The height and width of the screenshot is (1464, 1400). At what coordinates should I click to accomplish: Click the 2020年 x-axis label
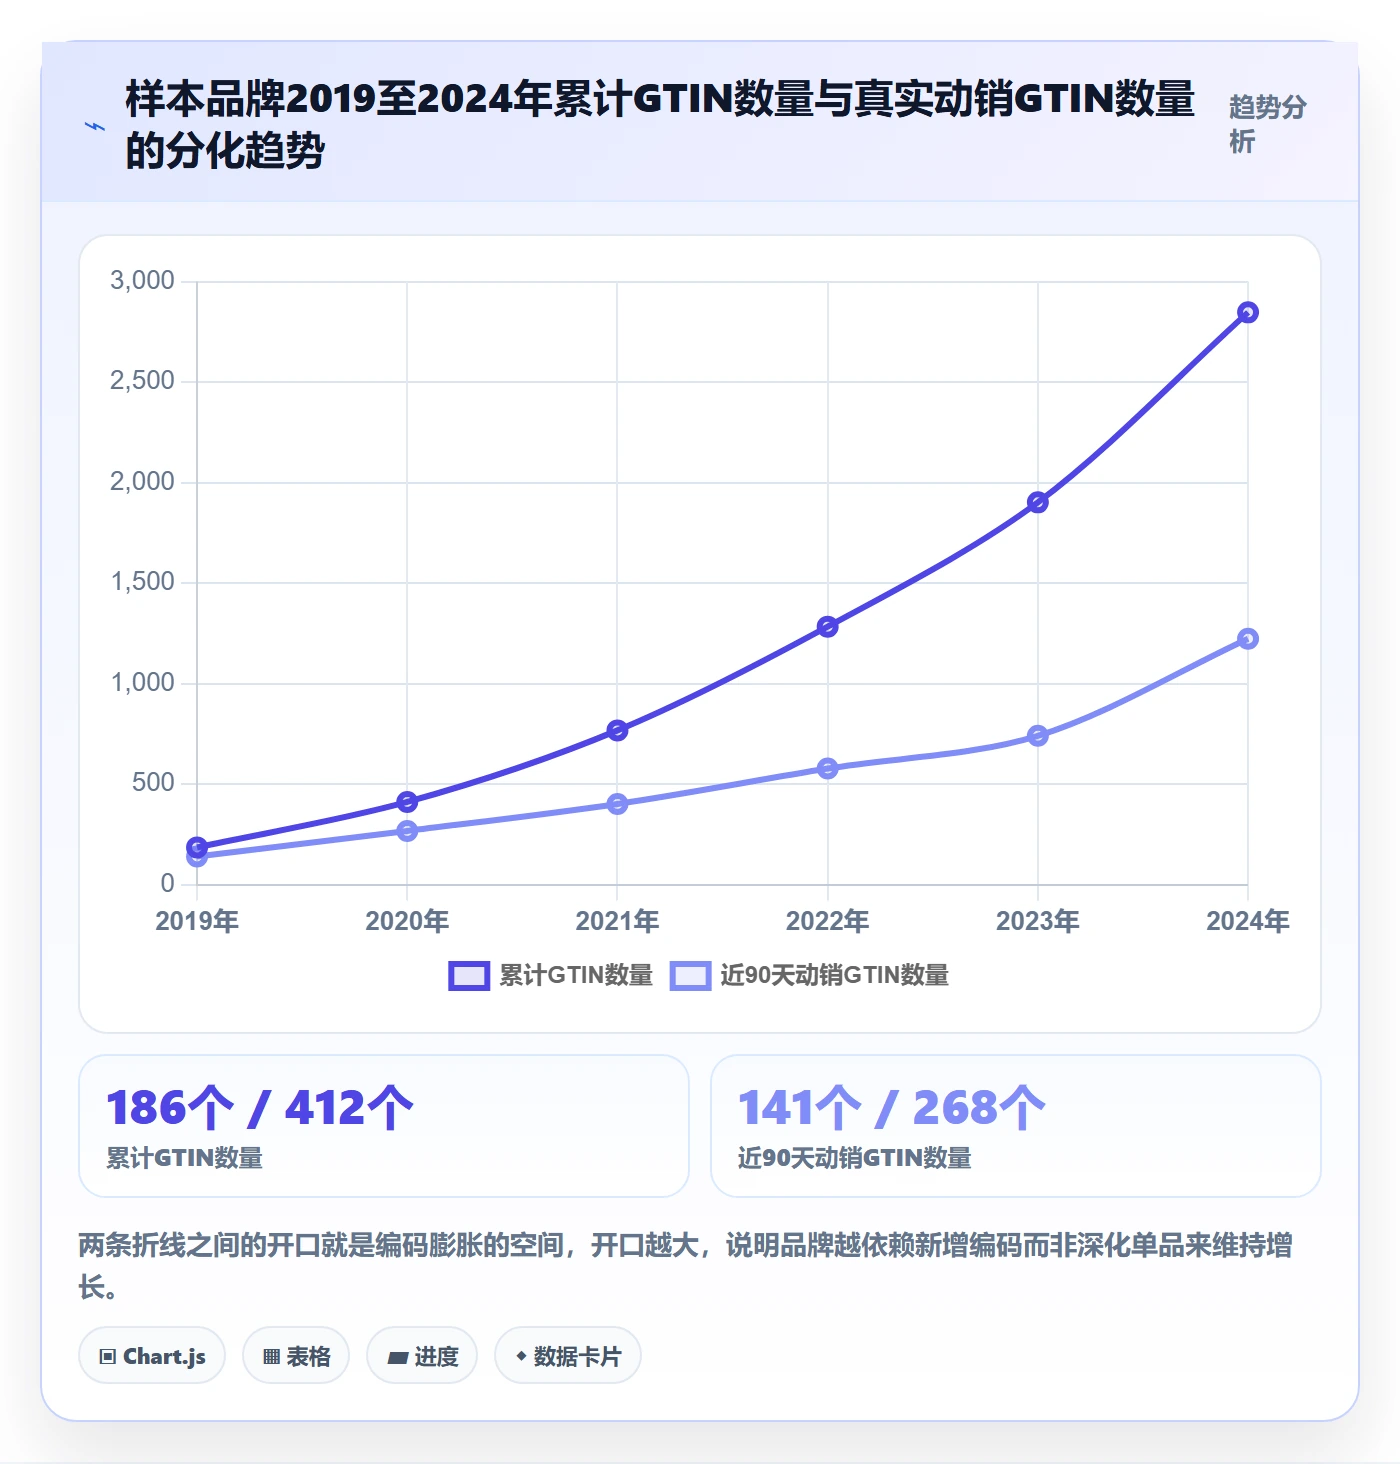click(407, 921)
